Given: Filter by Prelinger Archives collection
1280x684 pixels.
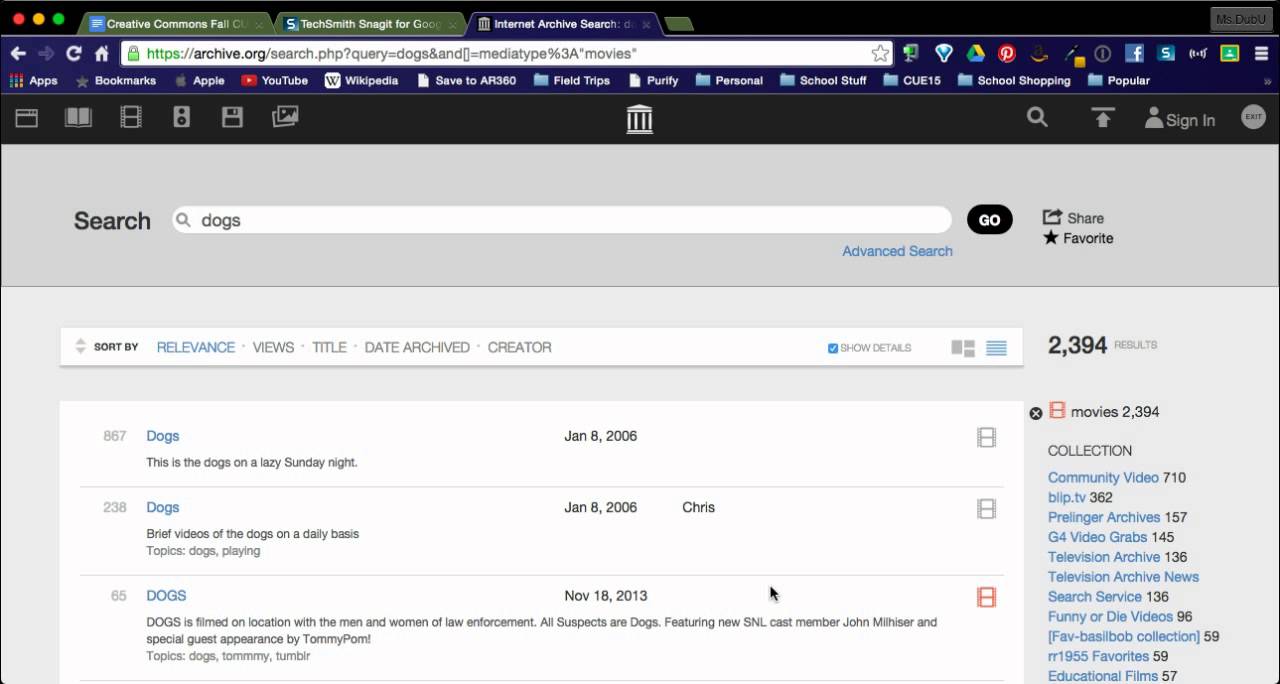Looking at the screenshot, I should (x=1104, y=517).
